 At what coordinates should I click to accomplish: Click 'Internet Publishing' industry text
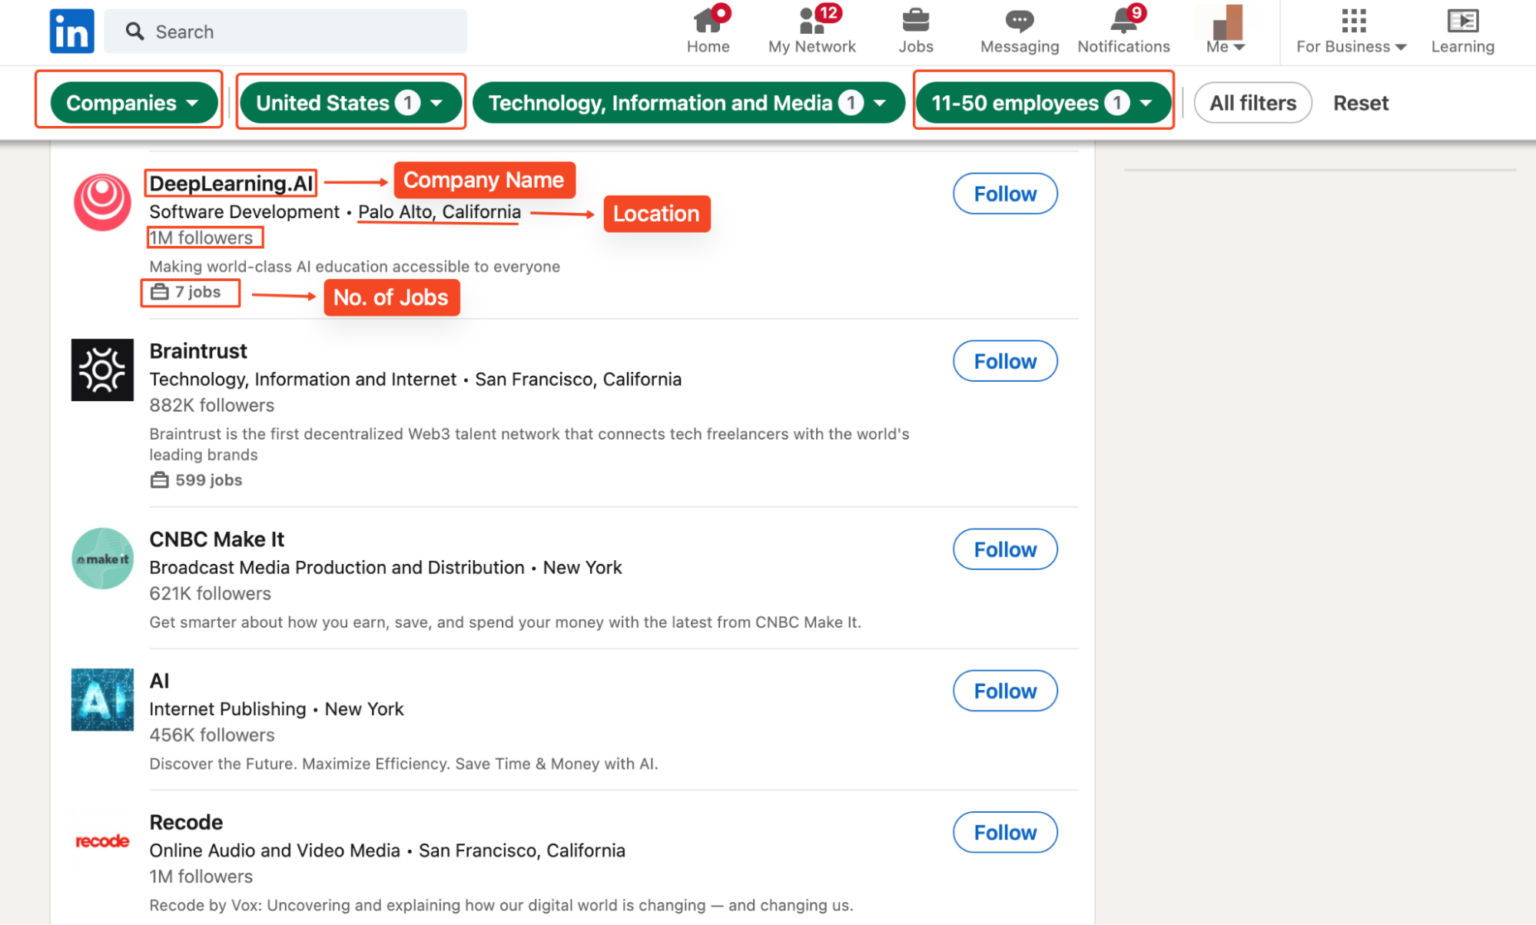228,709
